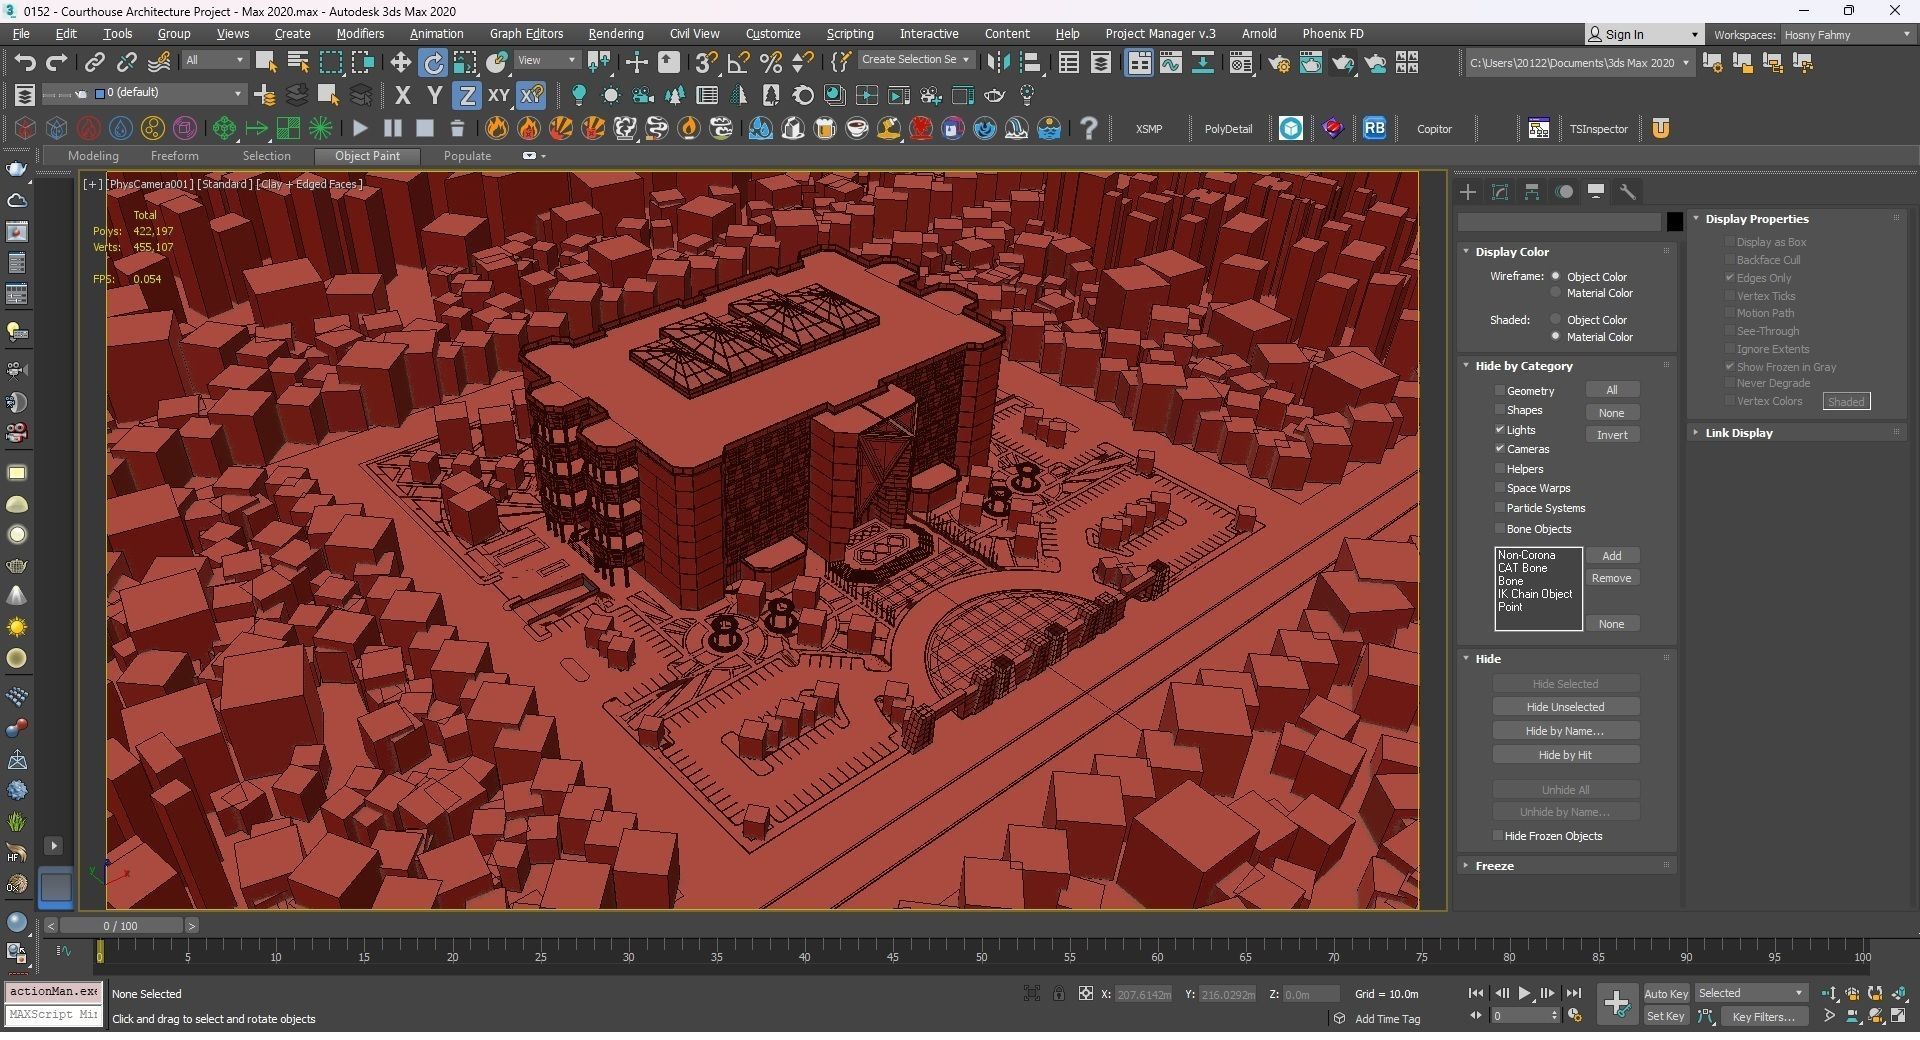The image size is (1920, 1040).
Task: Enable Geometry hide category checkbox
Action: (1500, 390)
